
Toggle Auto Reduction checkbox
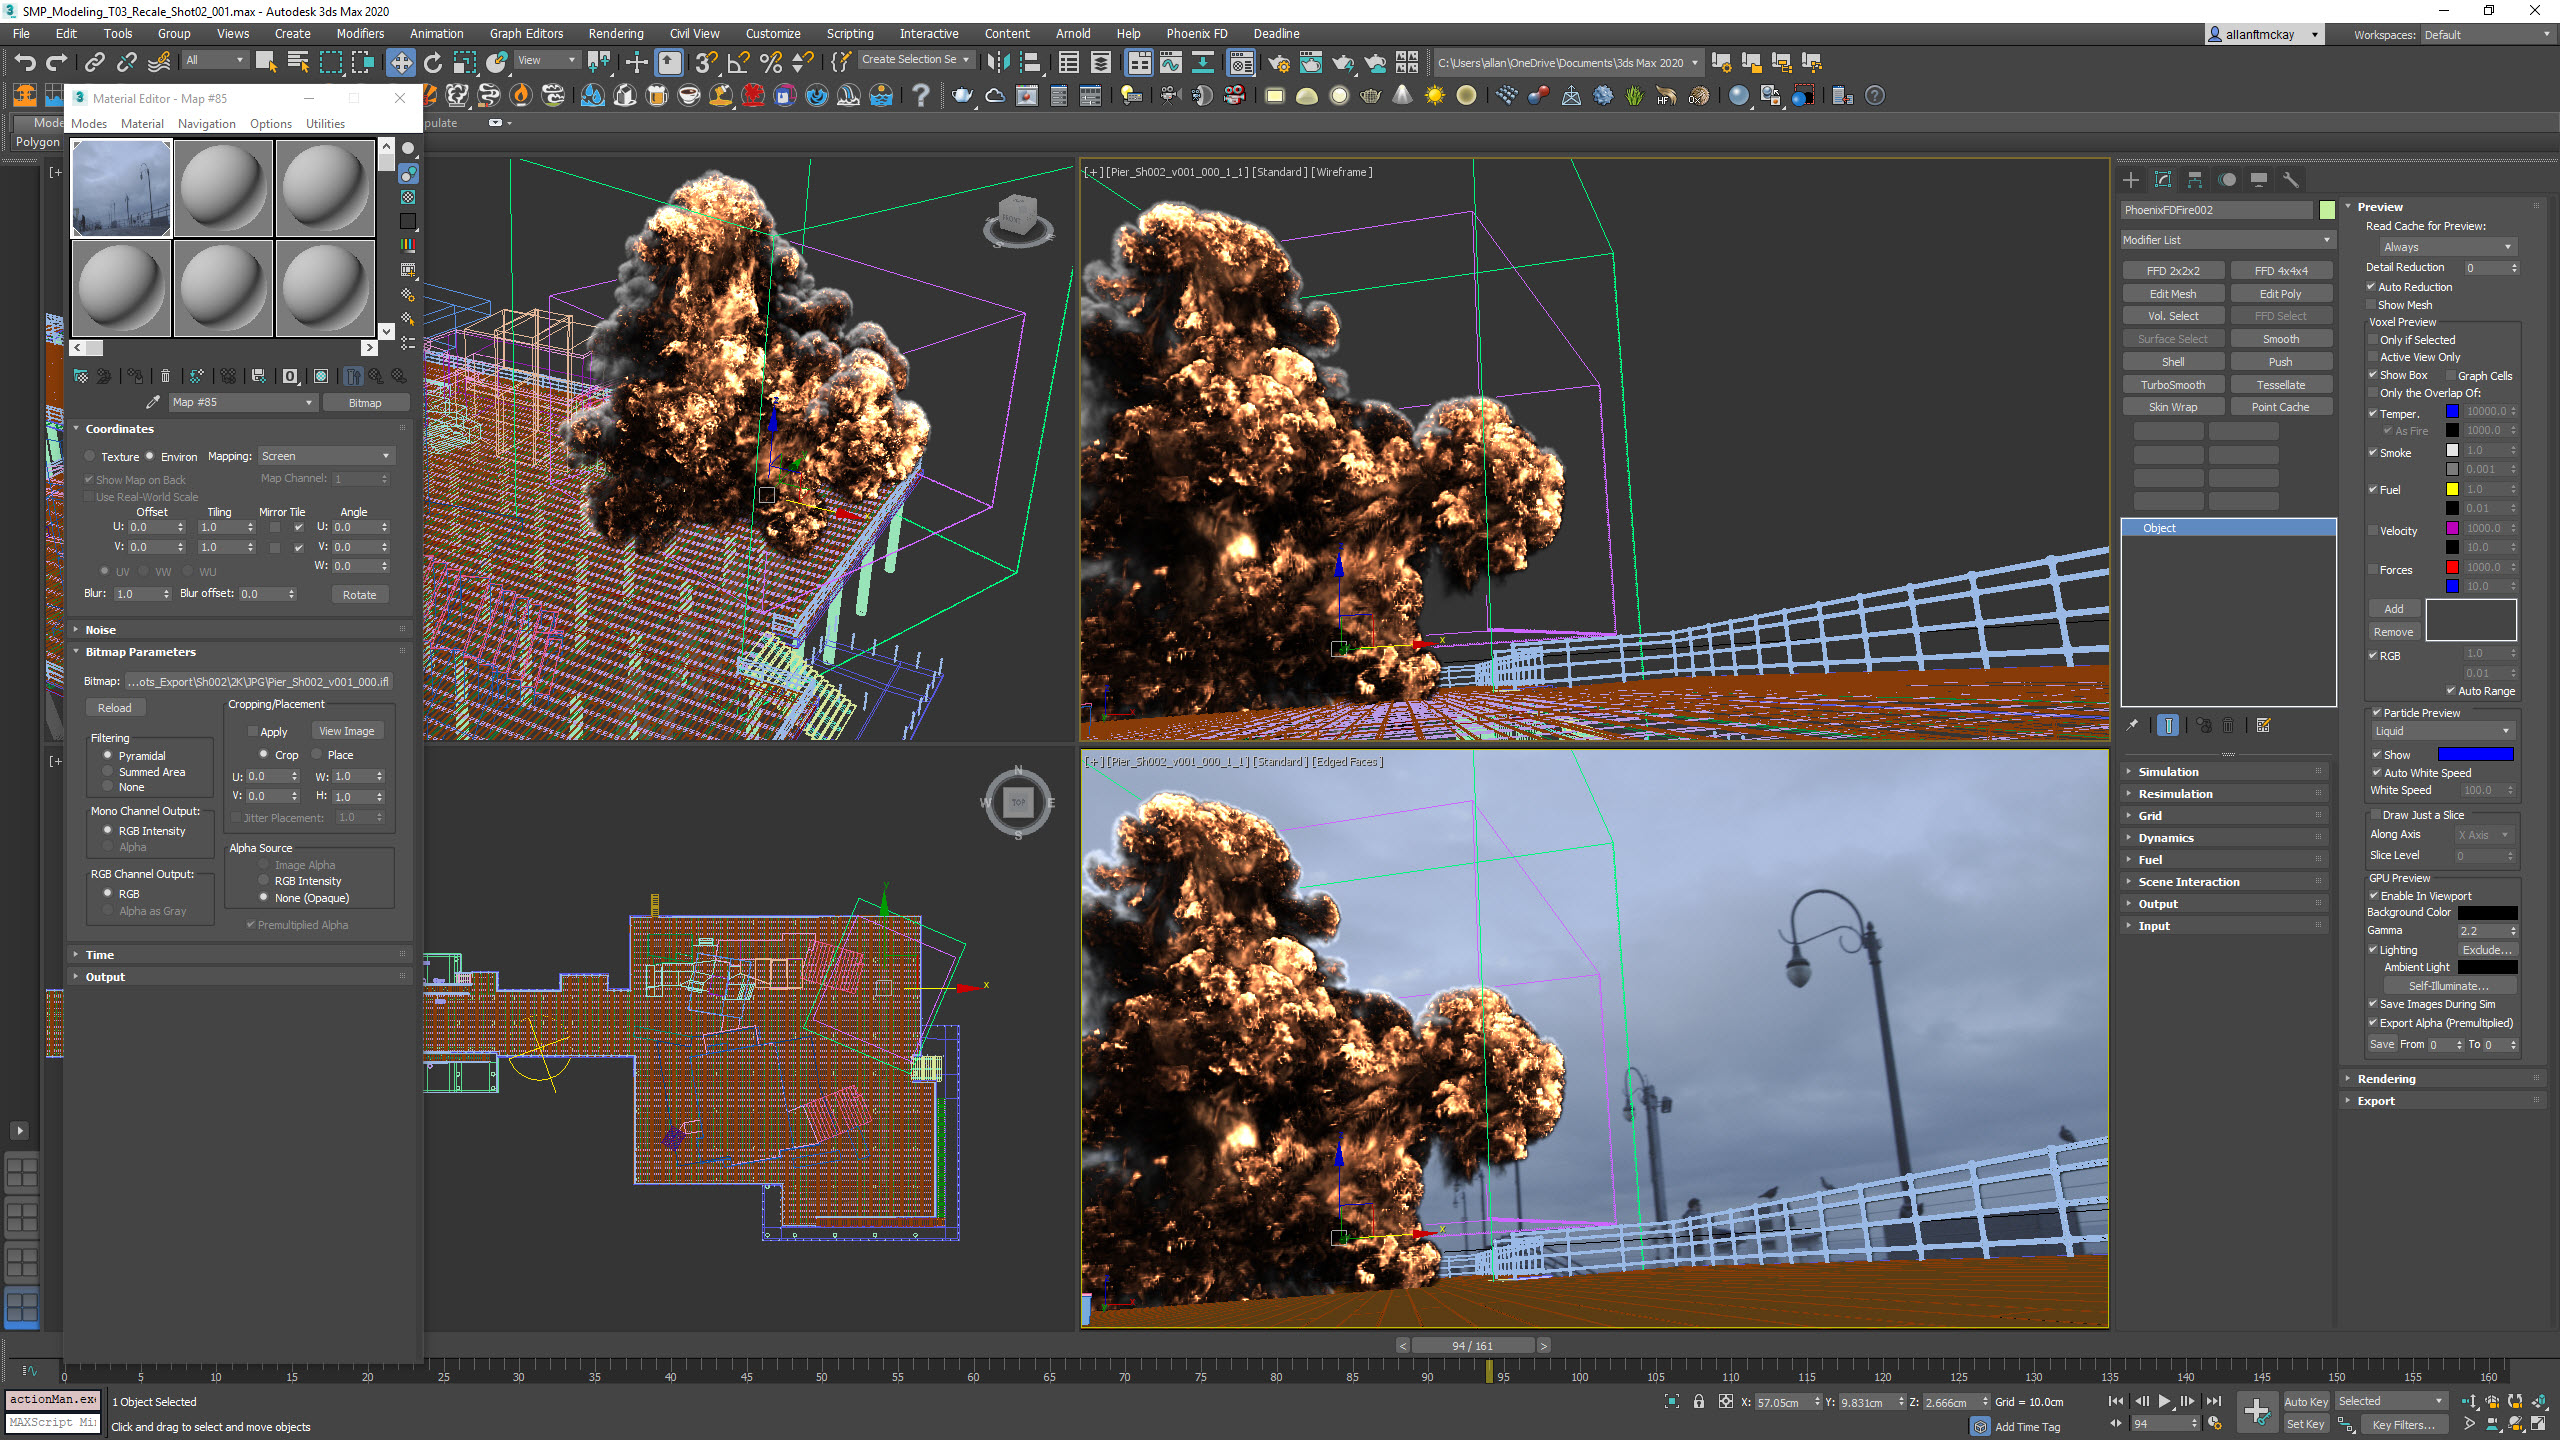(x=2371, y=287)
